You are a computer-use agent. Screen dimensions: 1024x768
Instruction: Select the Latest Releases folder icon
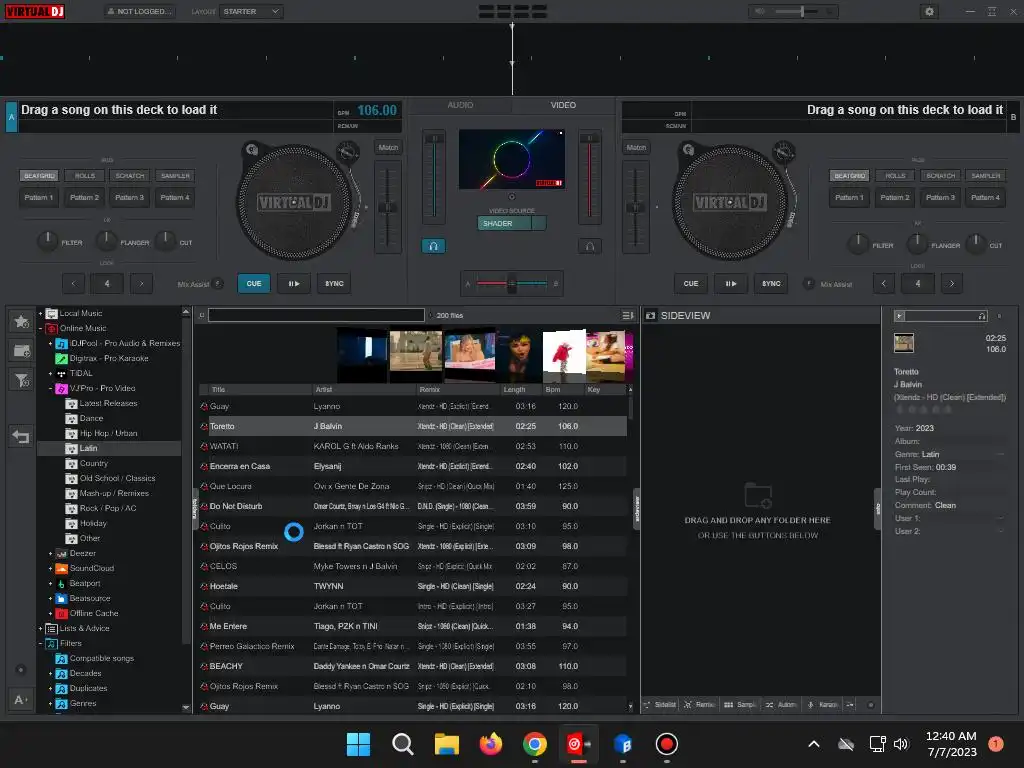click(x=72, y=404)
